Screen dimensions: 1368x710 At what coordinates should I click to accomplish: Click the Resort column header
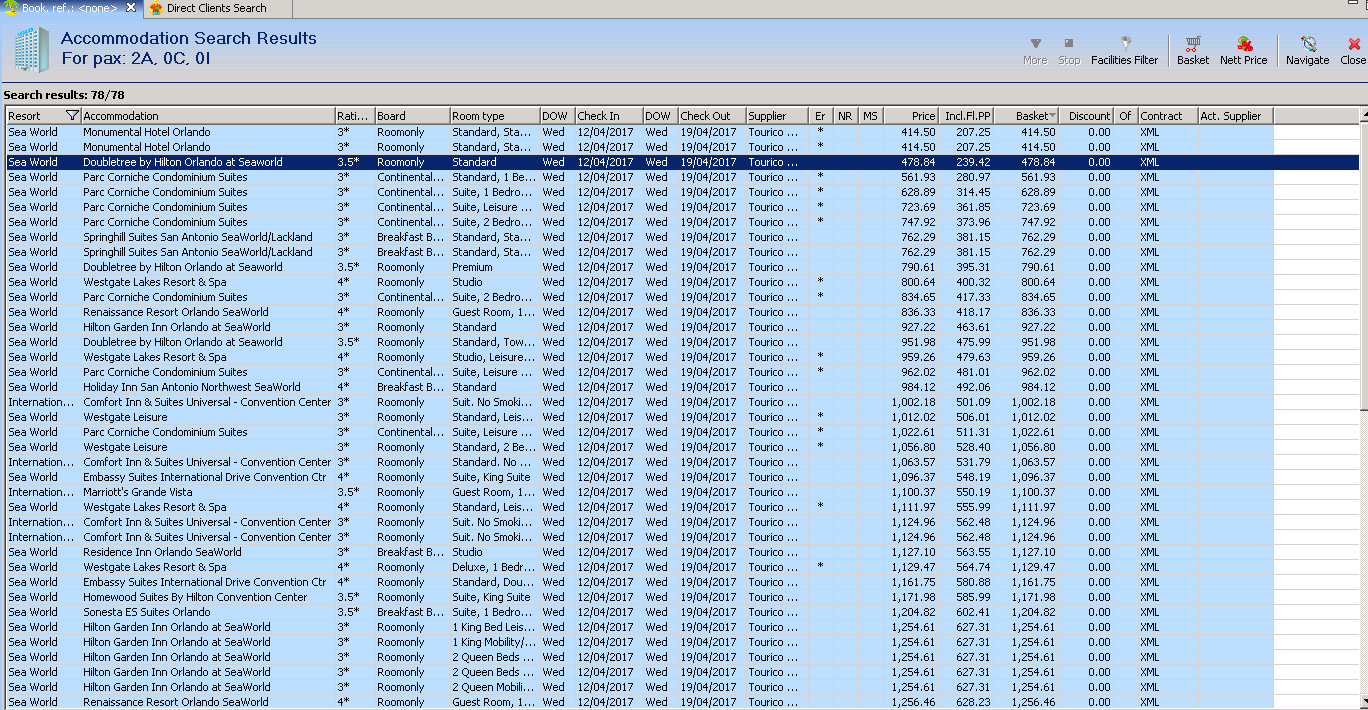tap(36, 116)
